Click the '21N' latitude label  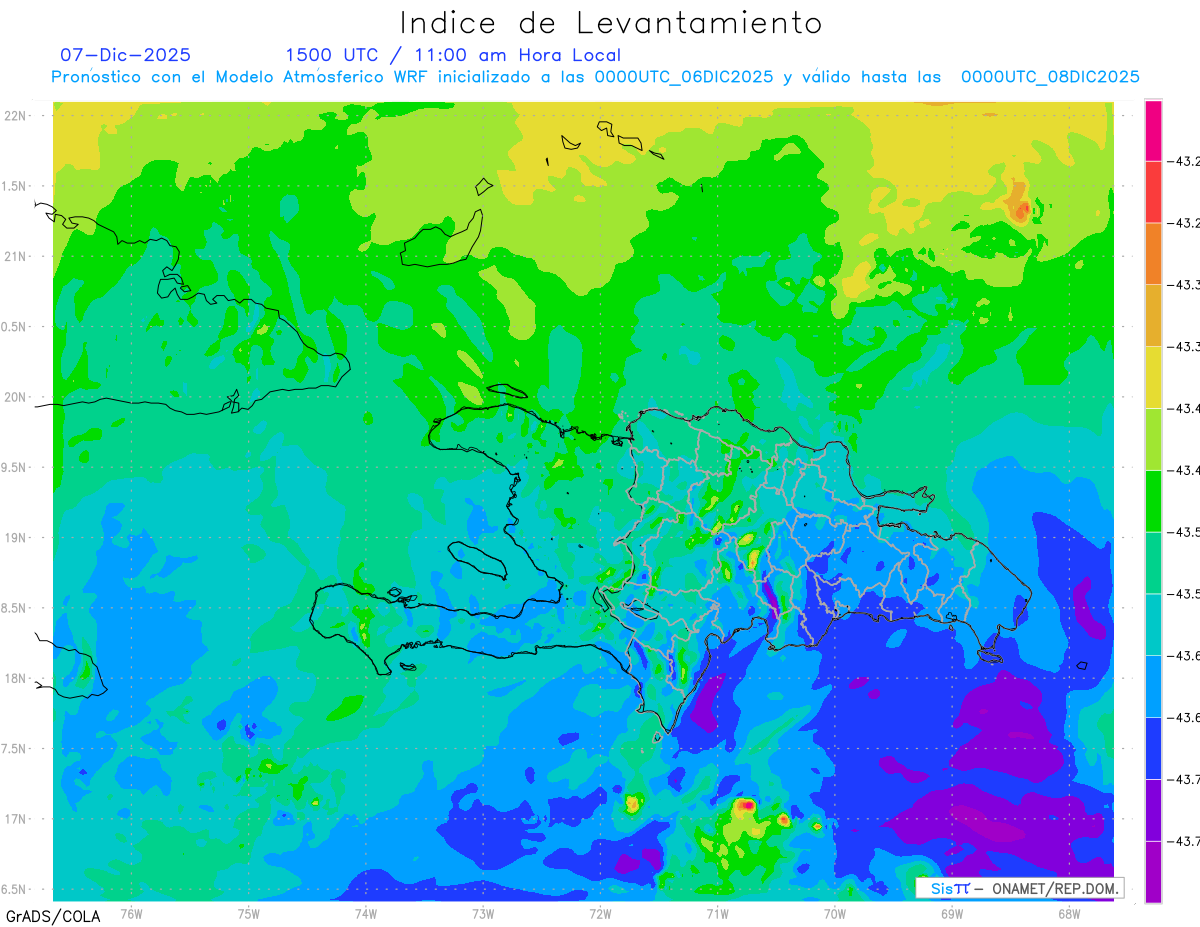pyautogui.click(x=17, y=256)
